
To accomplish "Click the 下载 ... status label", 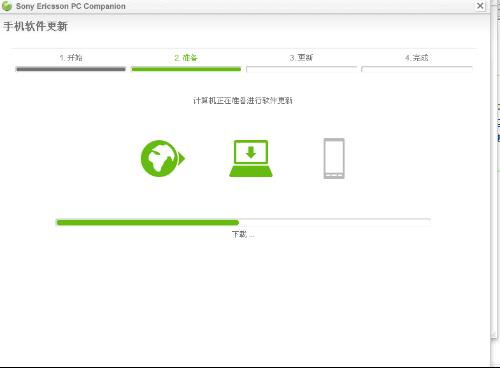I will [243, 234].
